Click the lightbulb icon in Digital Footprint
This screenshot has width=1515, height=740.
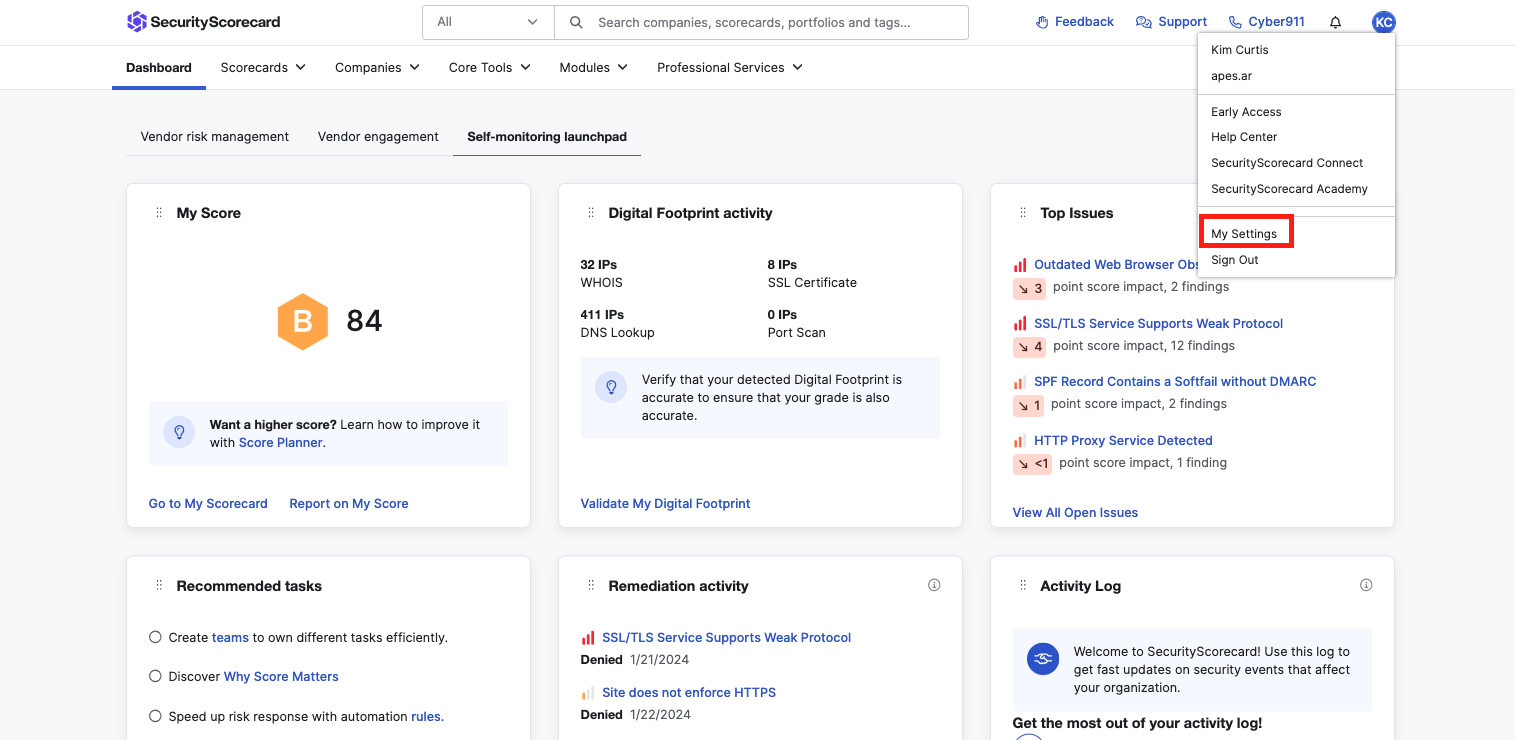click(611, 388)
